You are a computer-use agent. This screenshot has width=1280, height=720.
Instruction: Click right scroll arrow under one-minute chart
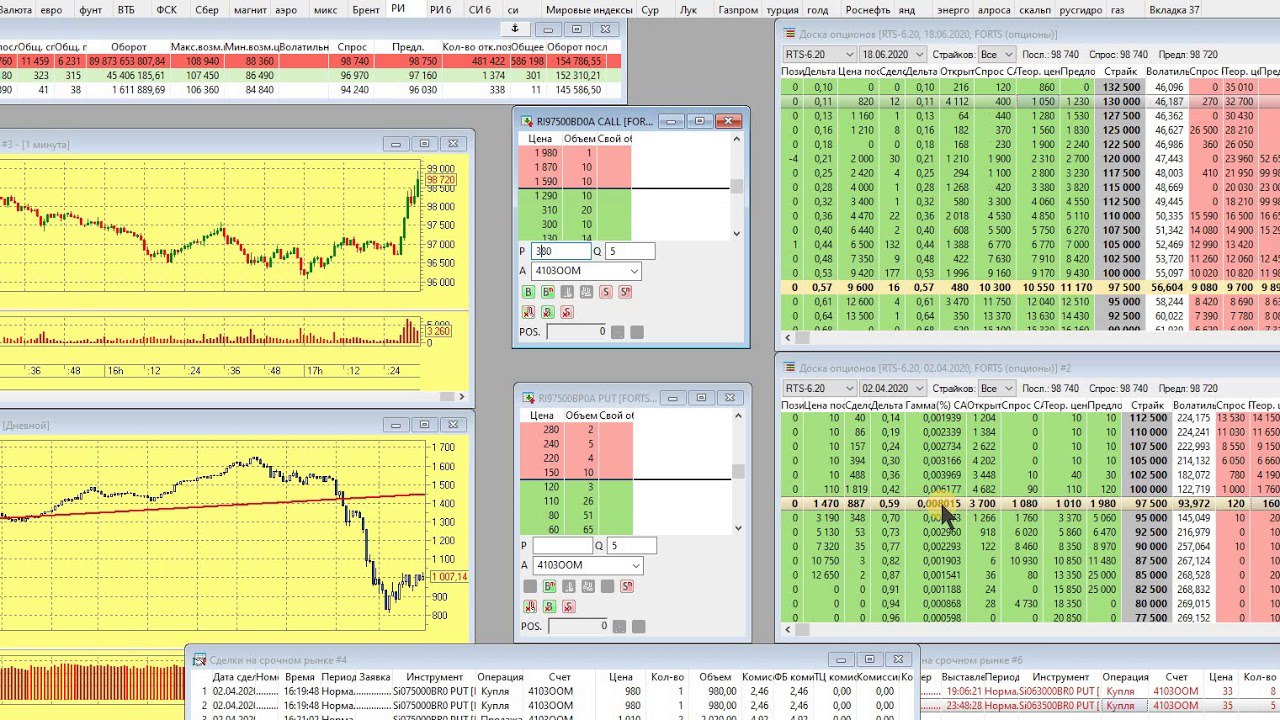(462, 397)
